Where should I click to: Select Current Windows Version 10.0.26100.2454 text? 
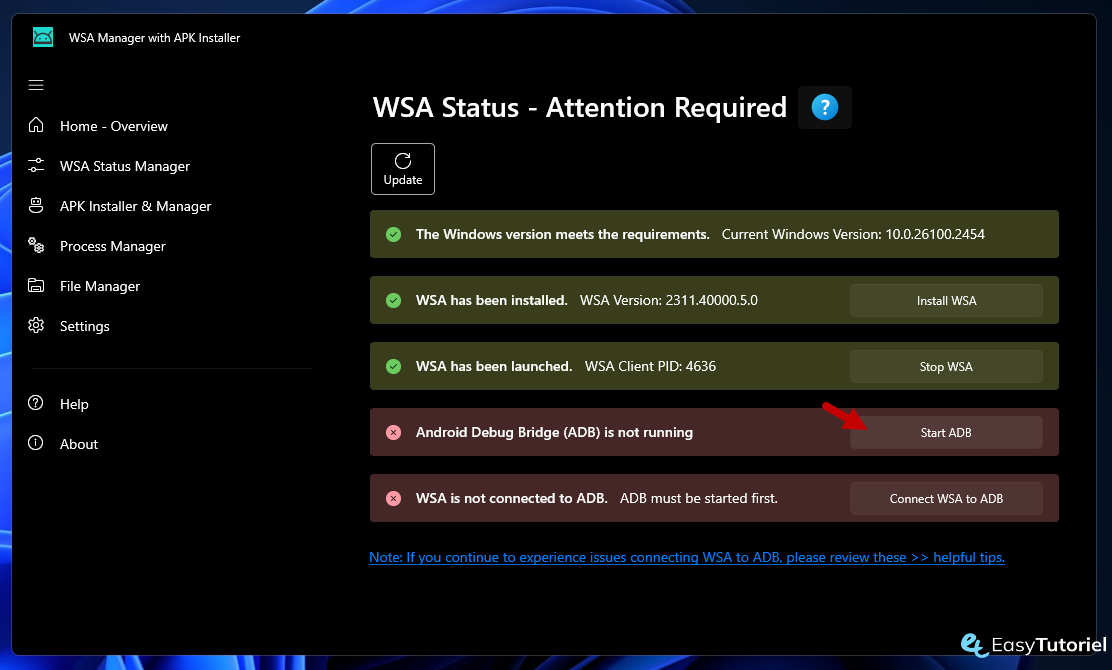[853, 234]
